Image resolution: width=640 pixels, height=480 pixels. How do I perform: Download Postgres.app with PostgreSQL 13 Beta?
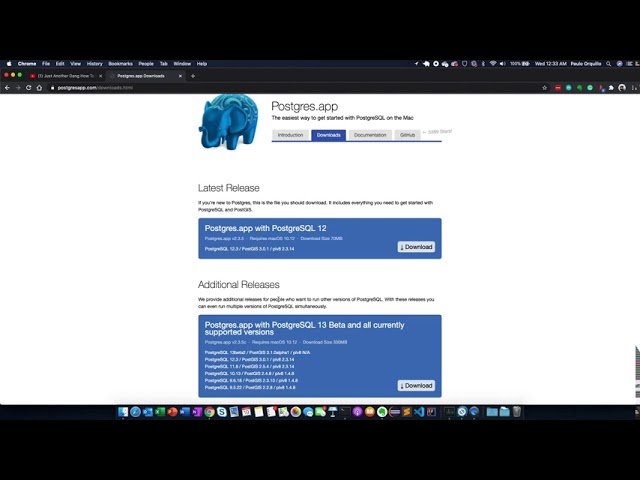tap(416, 386)
